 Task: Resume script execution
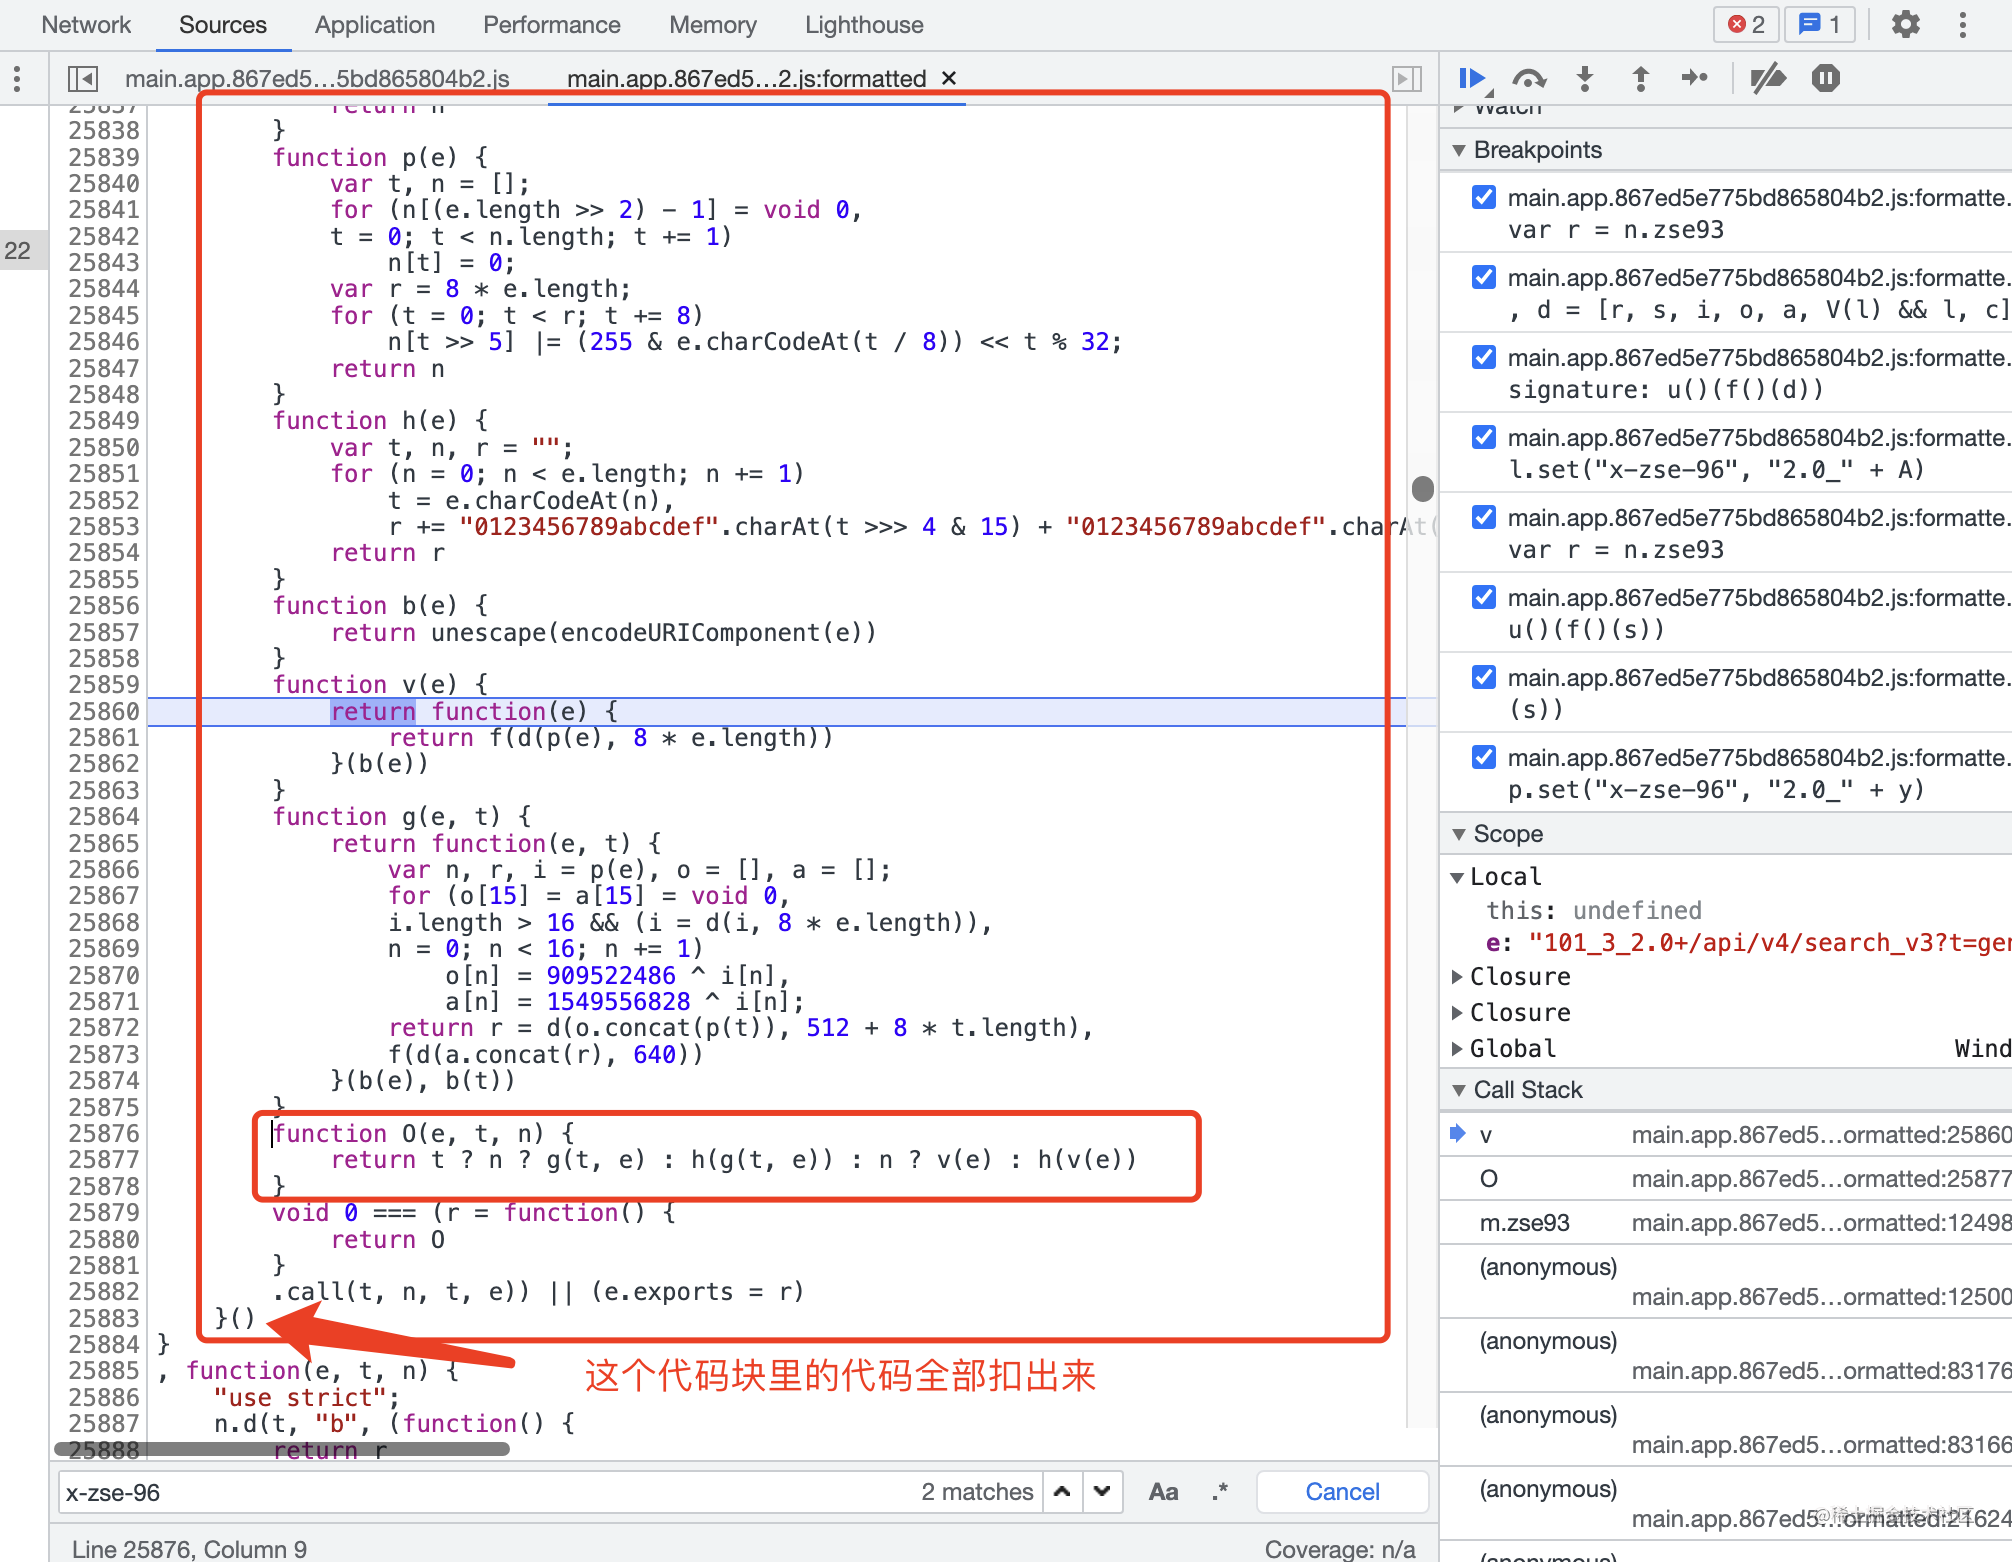coord(1472,78)
